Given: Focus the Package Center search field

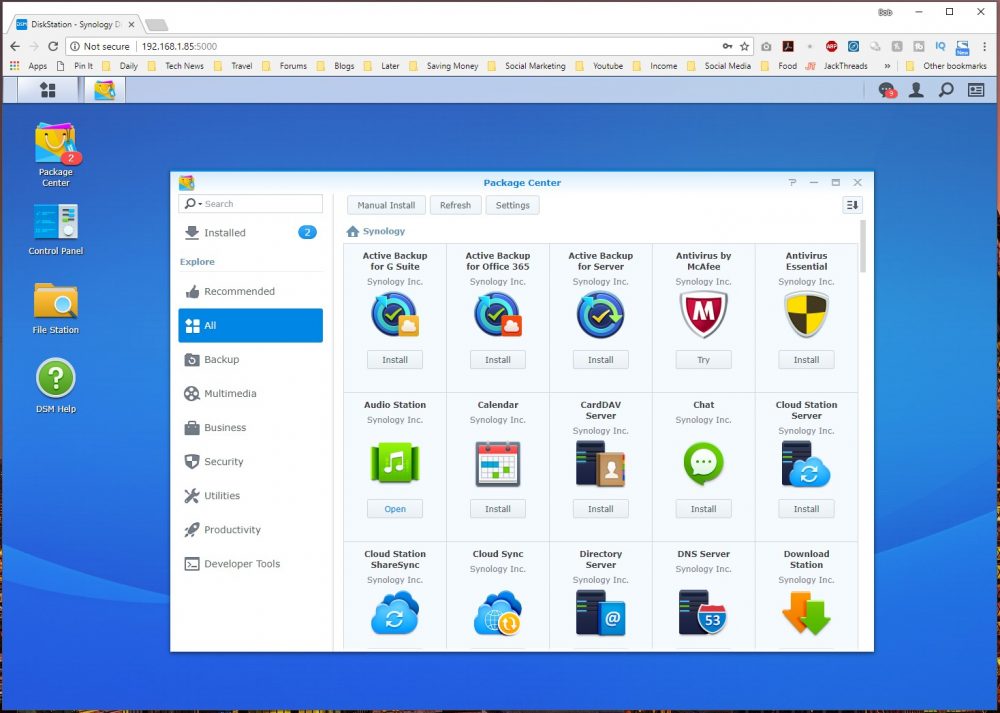Looking at the screenshot, I should (x=251, y=203).
